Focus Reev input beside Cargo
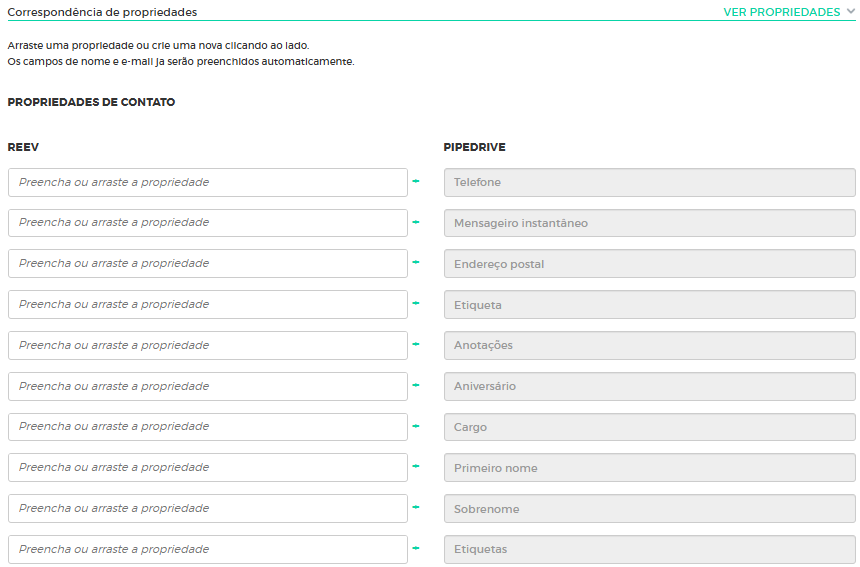 (x=208, y=427)
